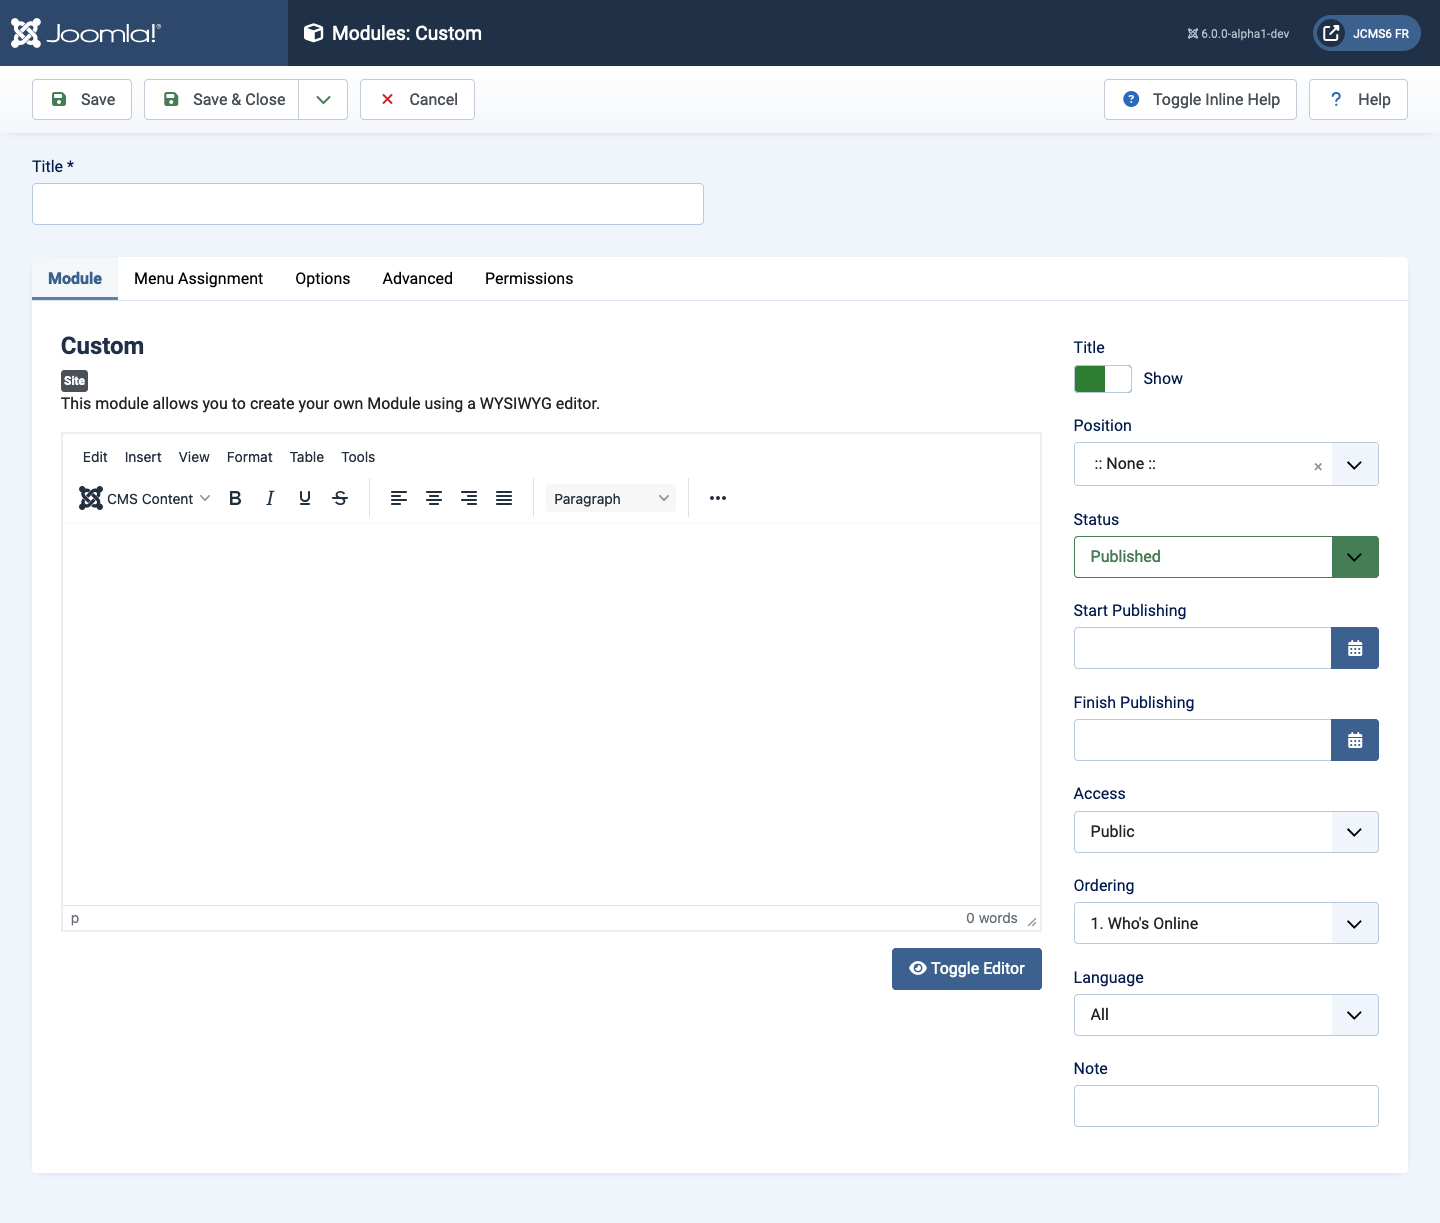1440x1223 pixels.
Task: Toggle the Show Title switch
Action: [x=1103, y=379]
